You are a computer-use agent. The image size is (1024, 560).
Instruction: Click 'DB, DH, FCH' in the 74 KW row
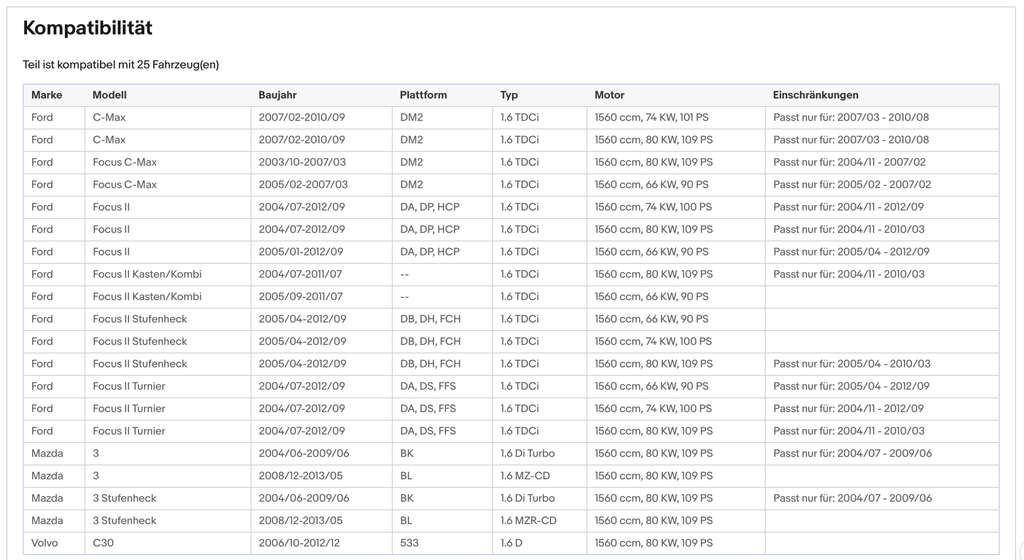430,341
